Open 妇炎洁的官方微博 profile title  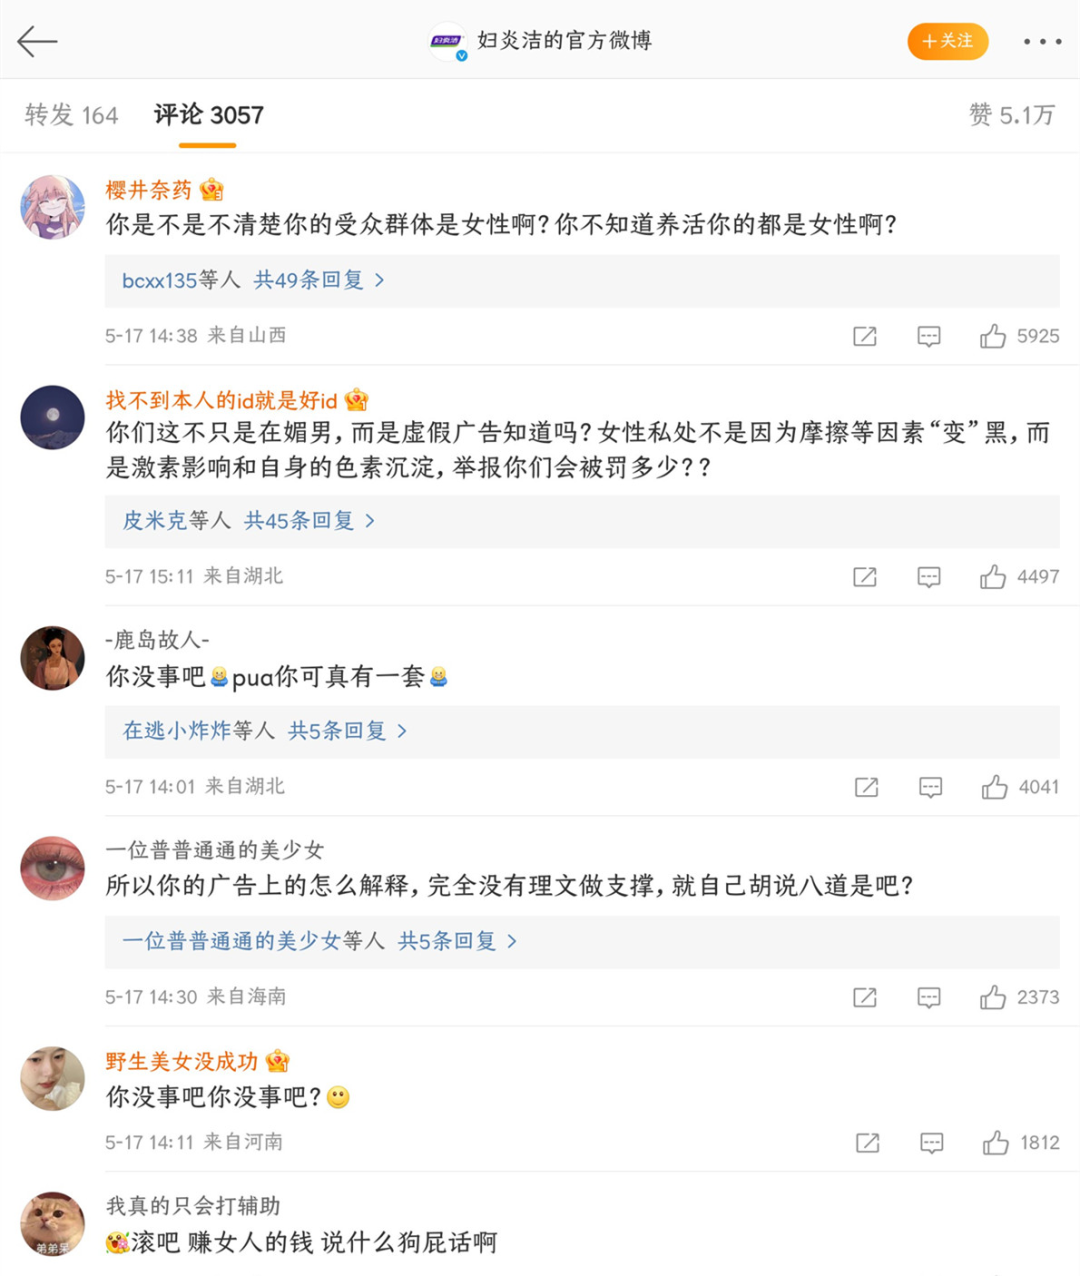(x=564, y=41)
